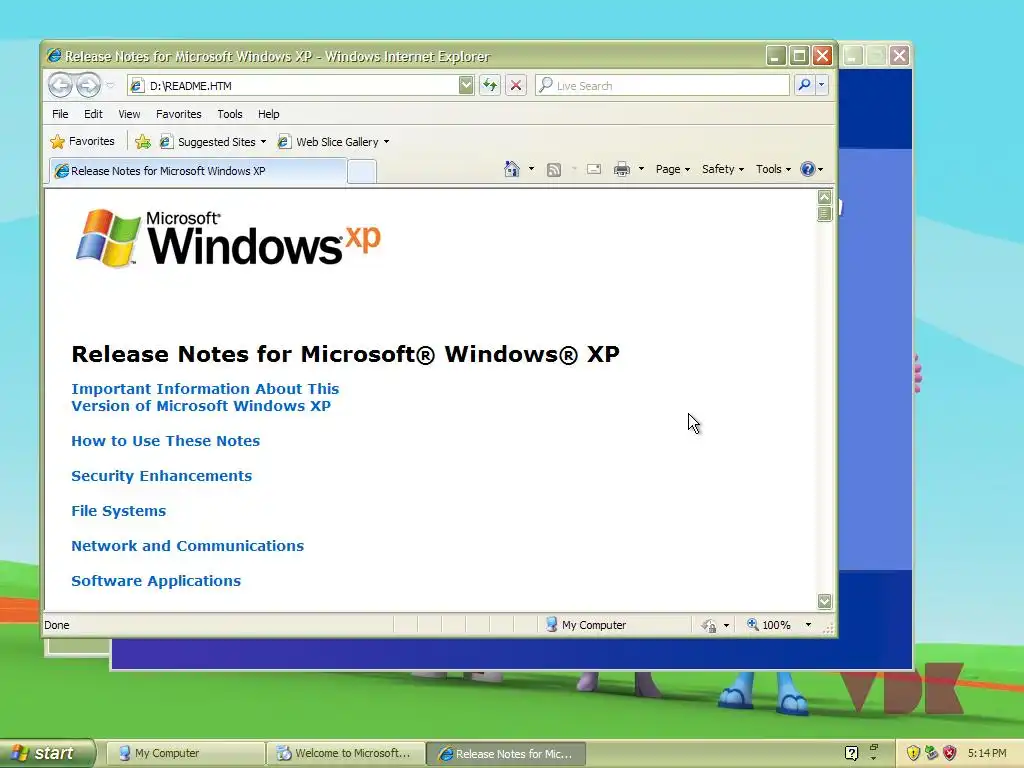Expand the Print options dropdown arrow
The height and width of the screenshot is (768, 1024).
pyautogui.click(x=641, y=169)
